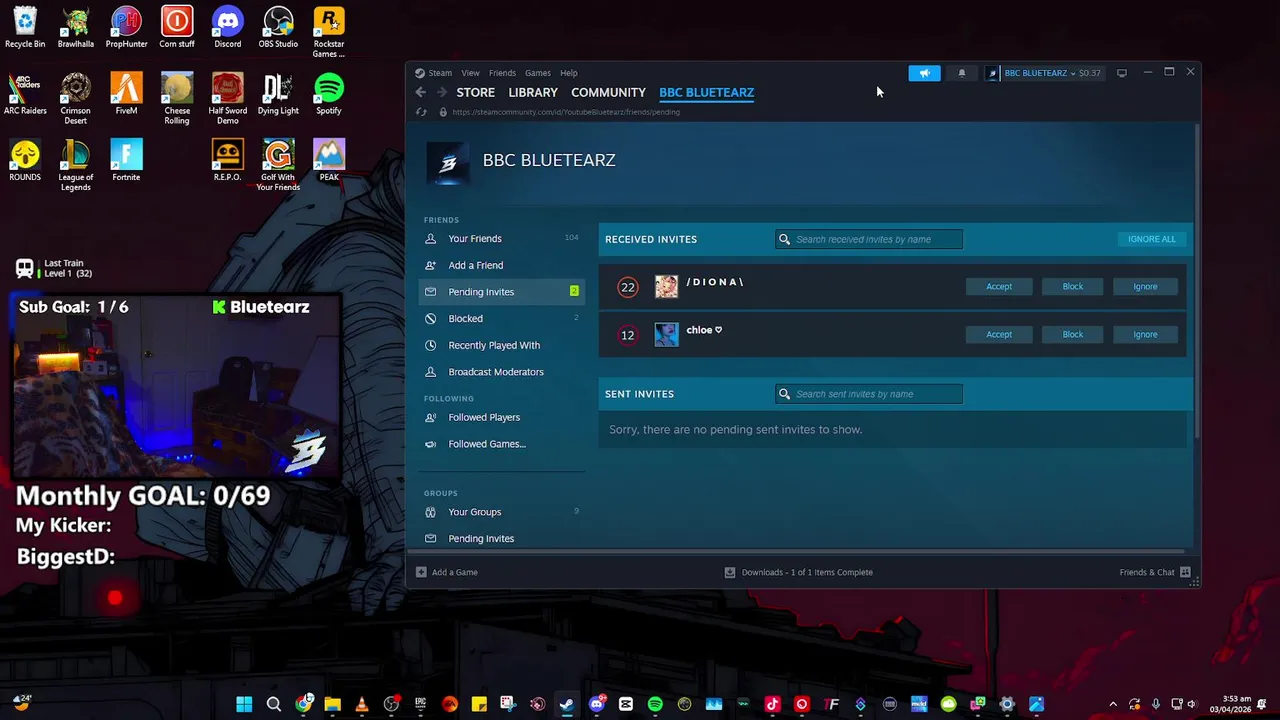Open Your Friends in sidebar
Viewport: 1280px width, 720px height.
pos(501,239)
